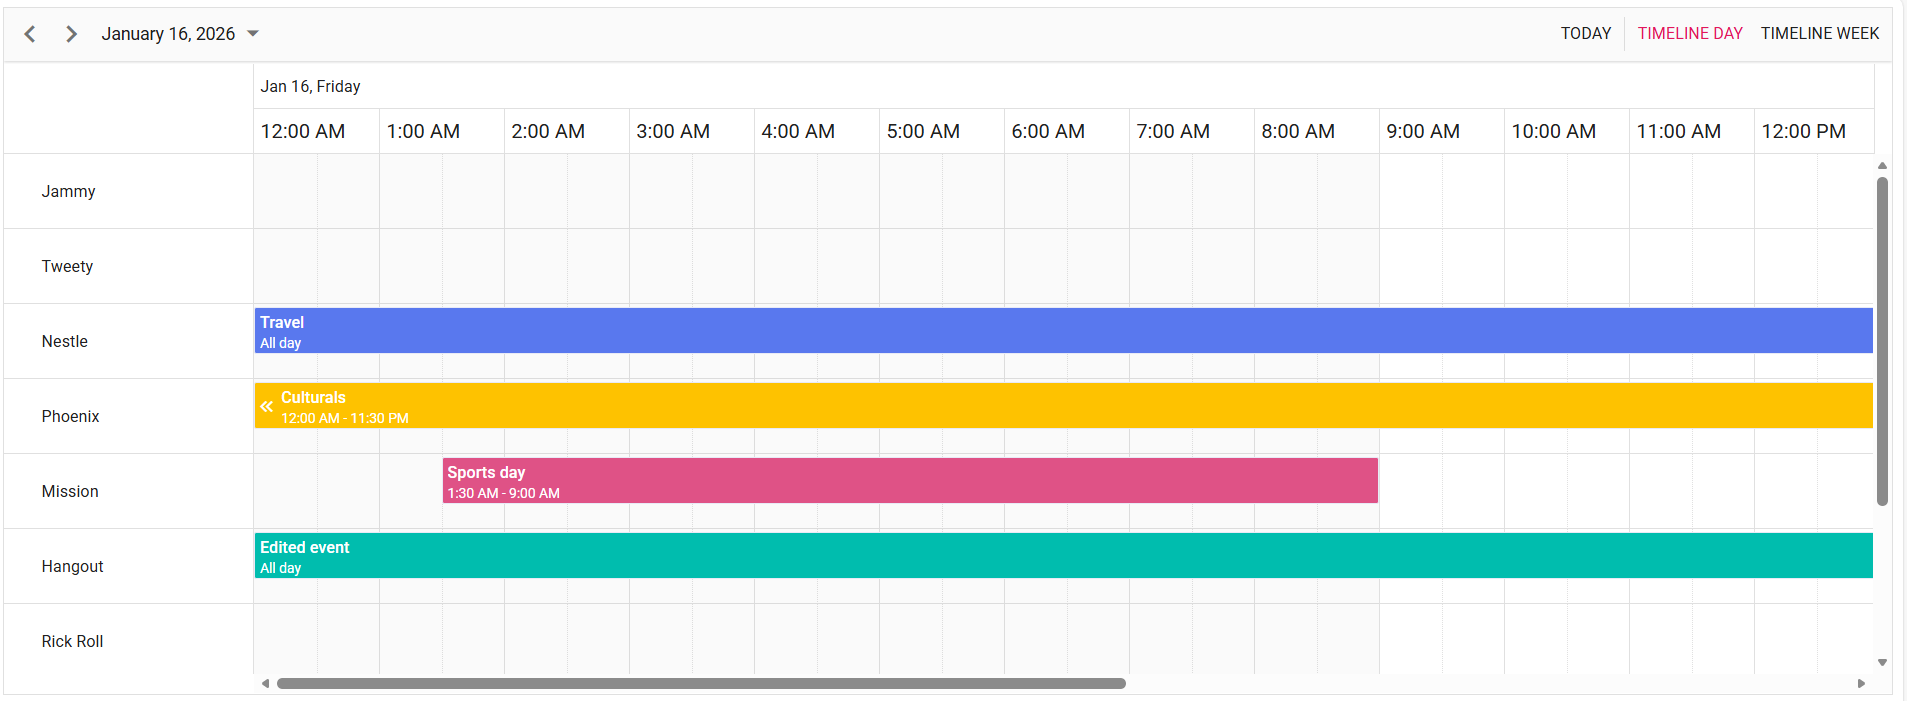Click the double-chevron indicator on the Culturals event
The height and width of the screenshot is (701, 1907).
[267, 406]
